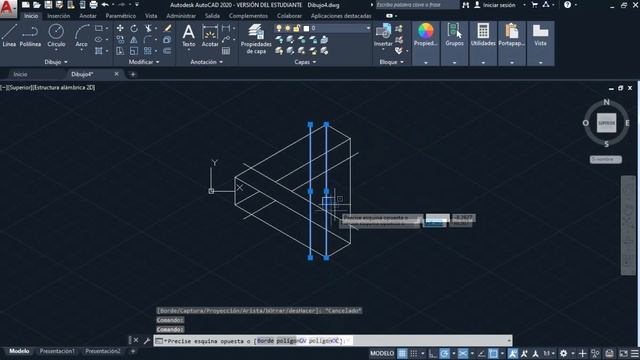Expand the Capas panel
Screen dimensions: 640x360
click(305, 62)
